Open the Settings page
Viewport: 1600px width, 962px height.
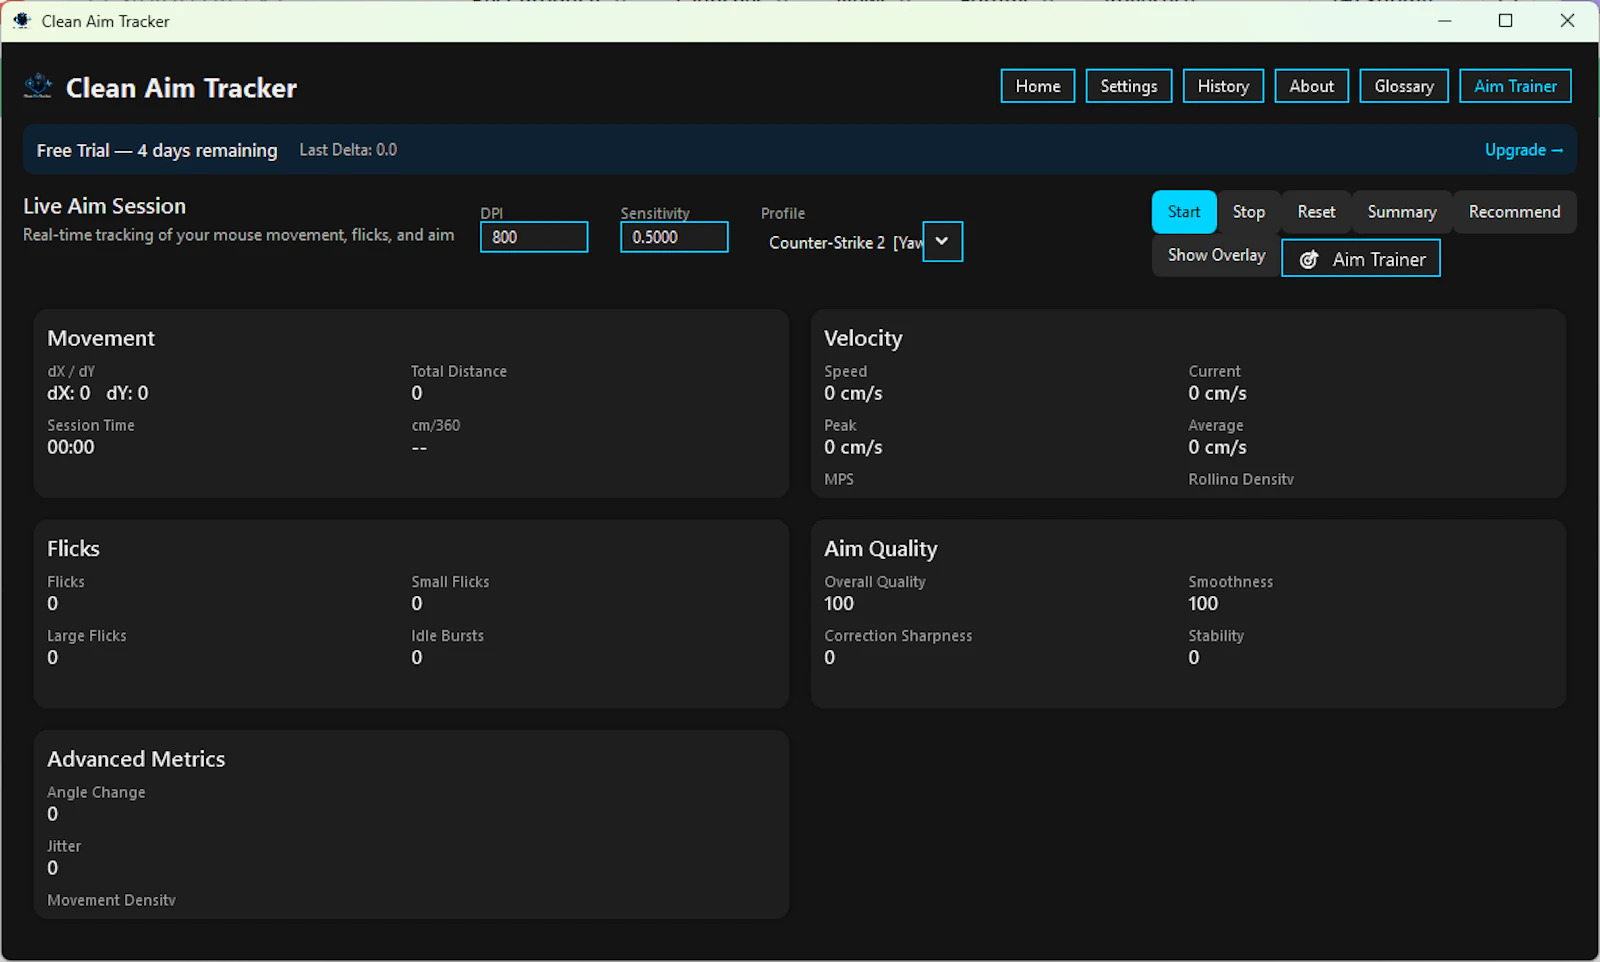coord(1129,86)
